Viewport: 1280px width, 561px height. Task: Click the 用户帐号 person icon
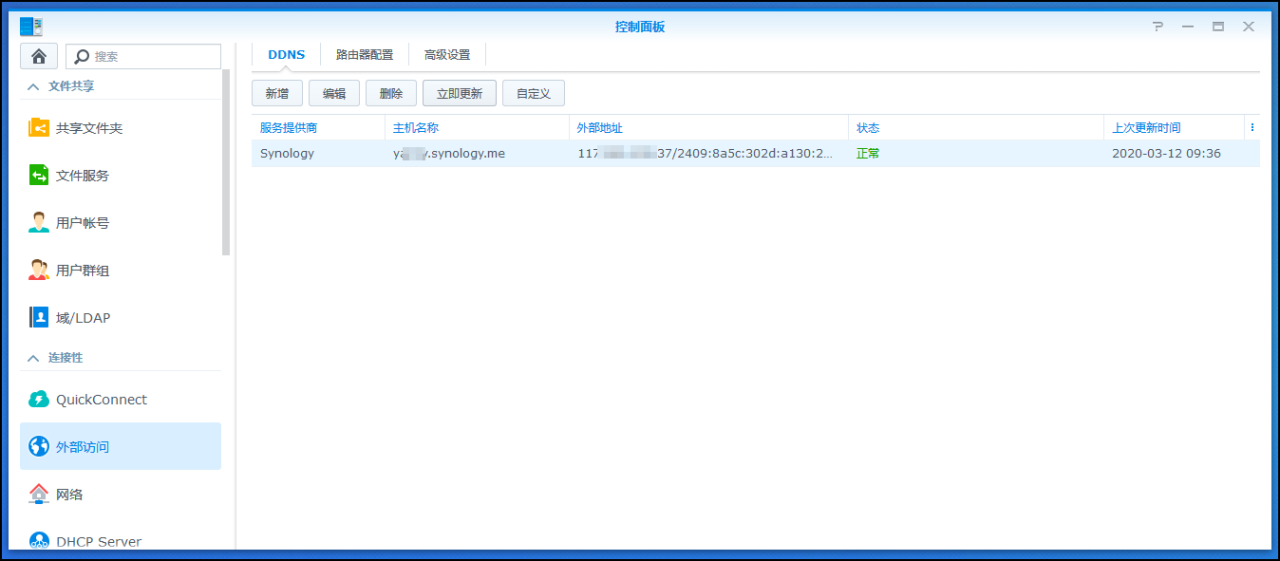coord(39,222)
